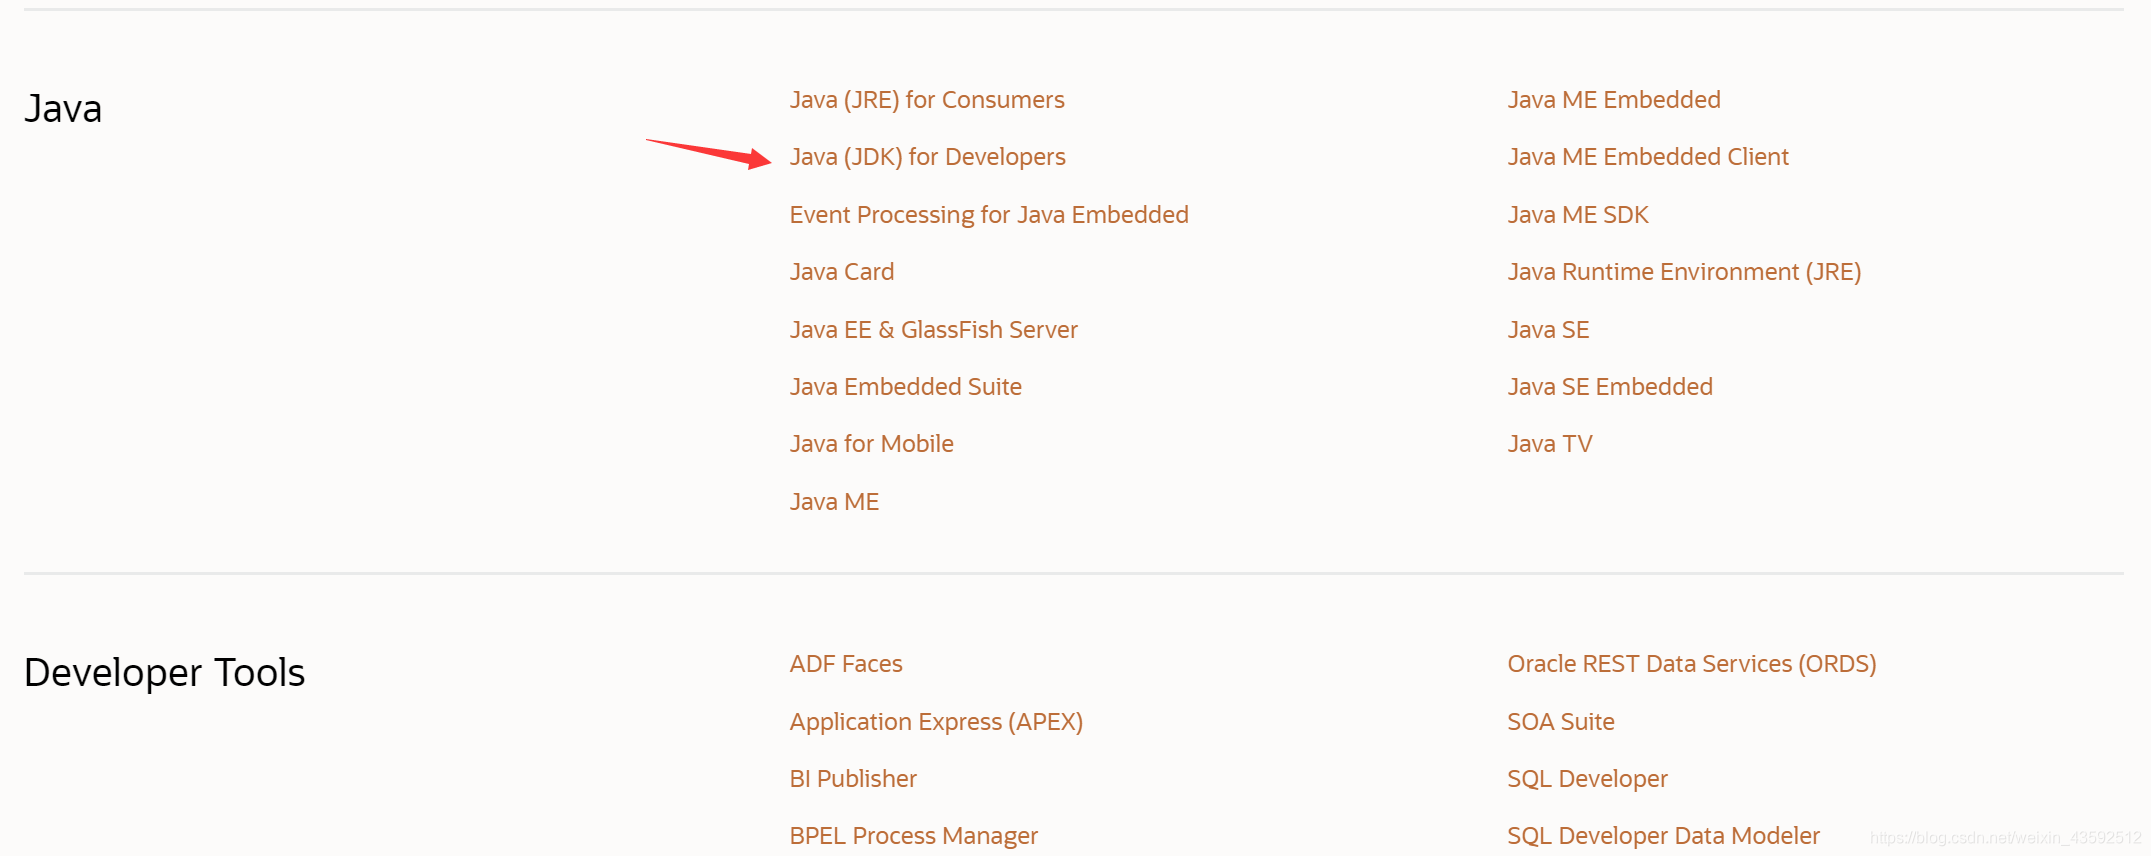Screen dimensions: 2151x856
Task: Open Java (JRE) for Consumers link
Action: (x=927, y=100)
